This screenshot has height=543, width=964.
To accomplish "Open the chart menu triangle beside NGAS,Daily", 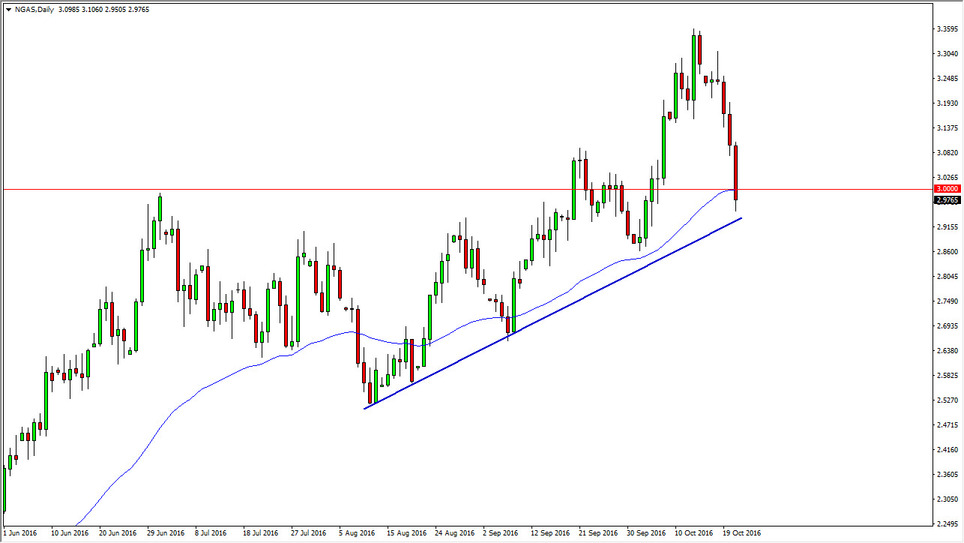I will pos(9,10).
